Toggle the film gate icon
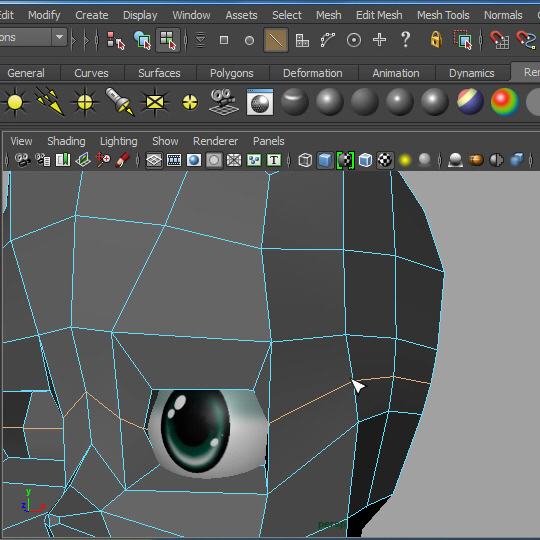This screenshot has width=540, height=540. 174,160
